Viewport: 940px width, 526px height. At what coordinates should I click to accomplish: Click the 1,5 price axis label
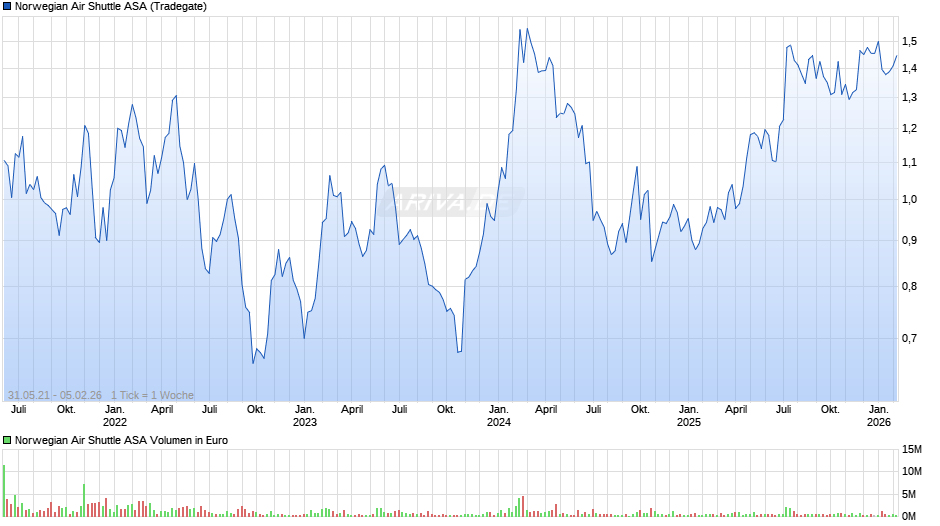coord(909,41)
